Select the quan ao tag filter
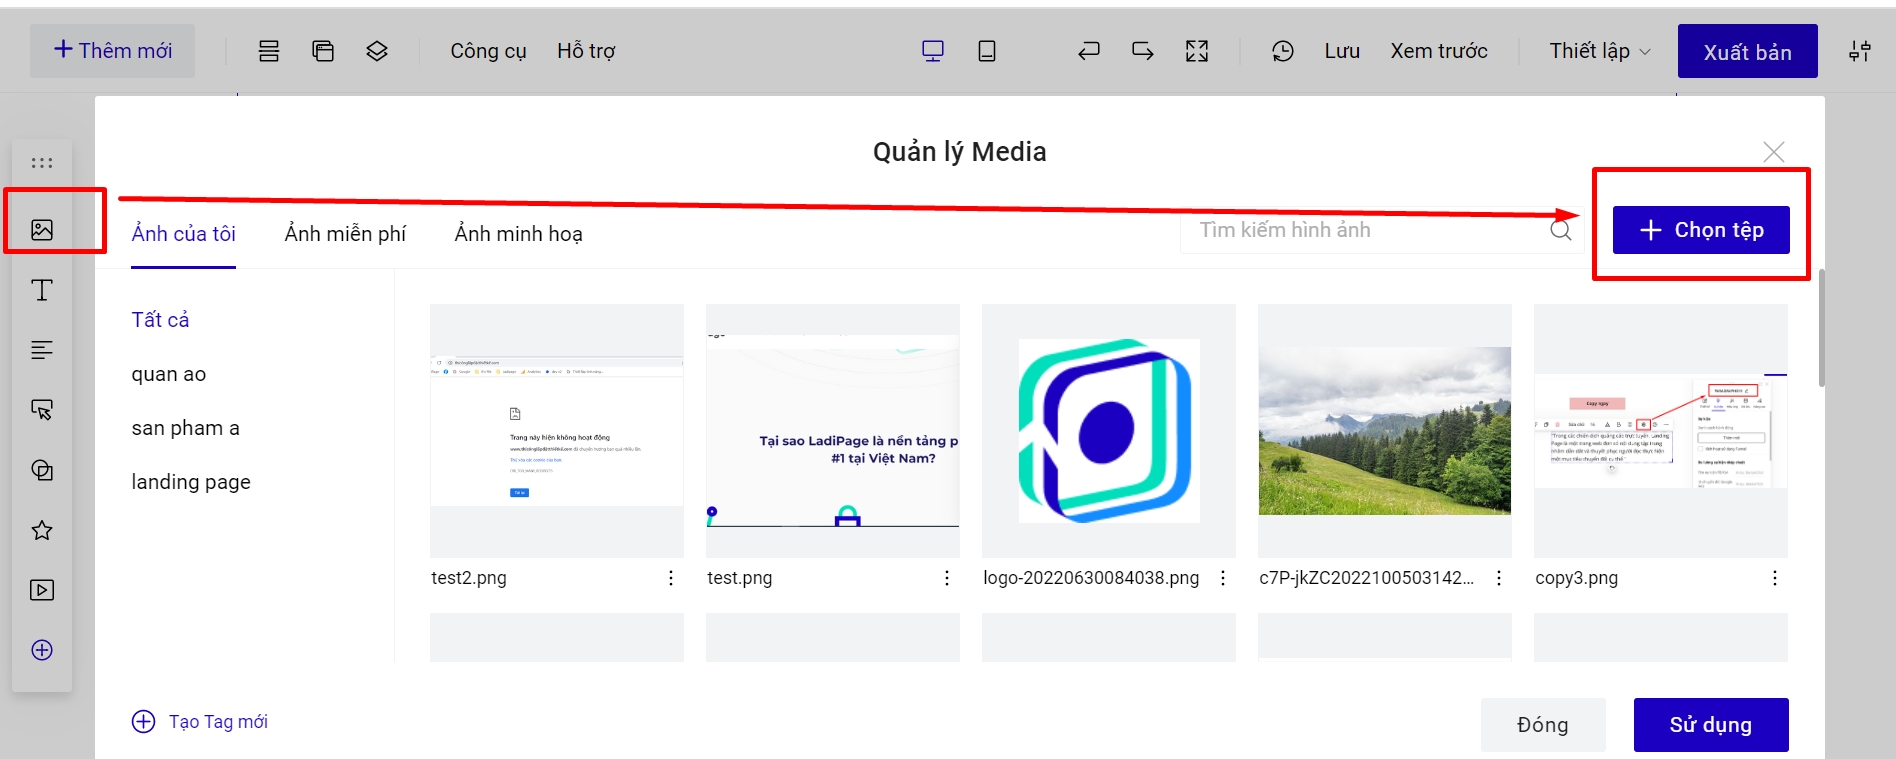 click(168, 374)
